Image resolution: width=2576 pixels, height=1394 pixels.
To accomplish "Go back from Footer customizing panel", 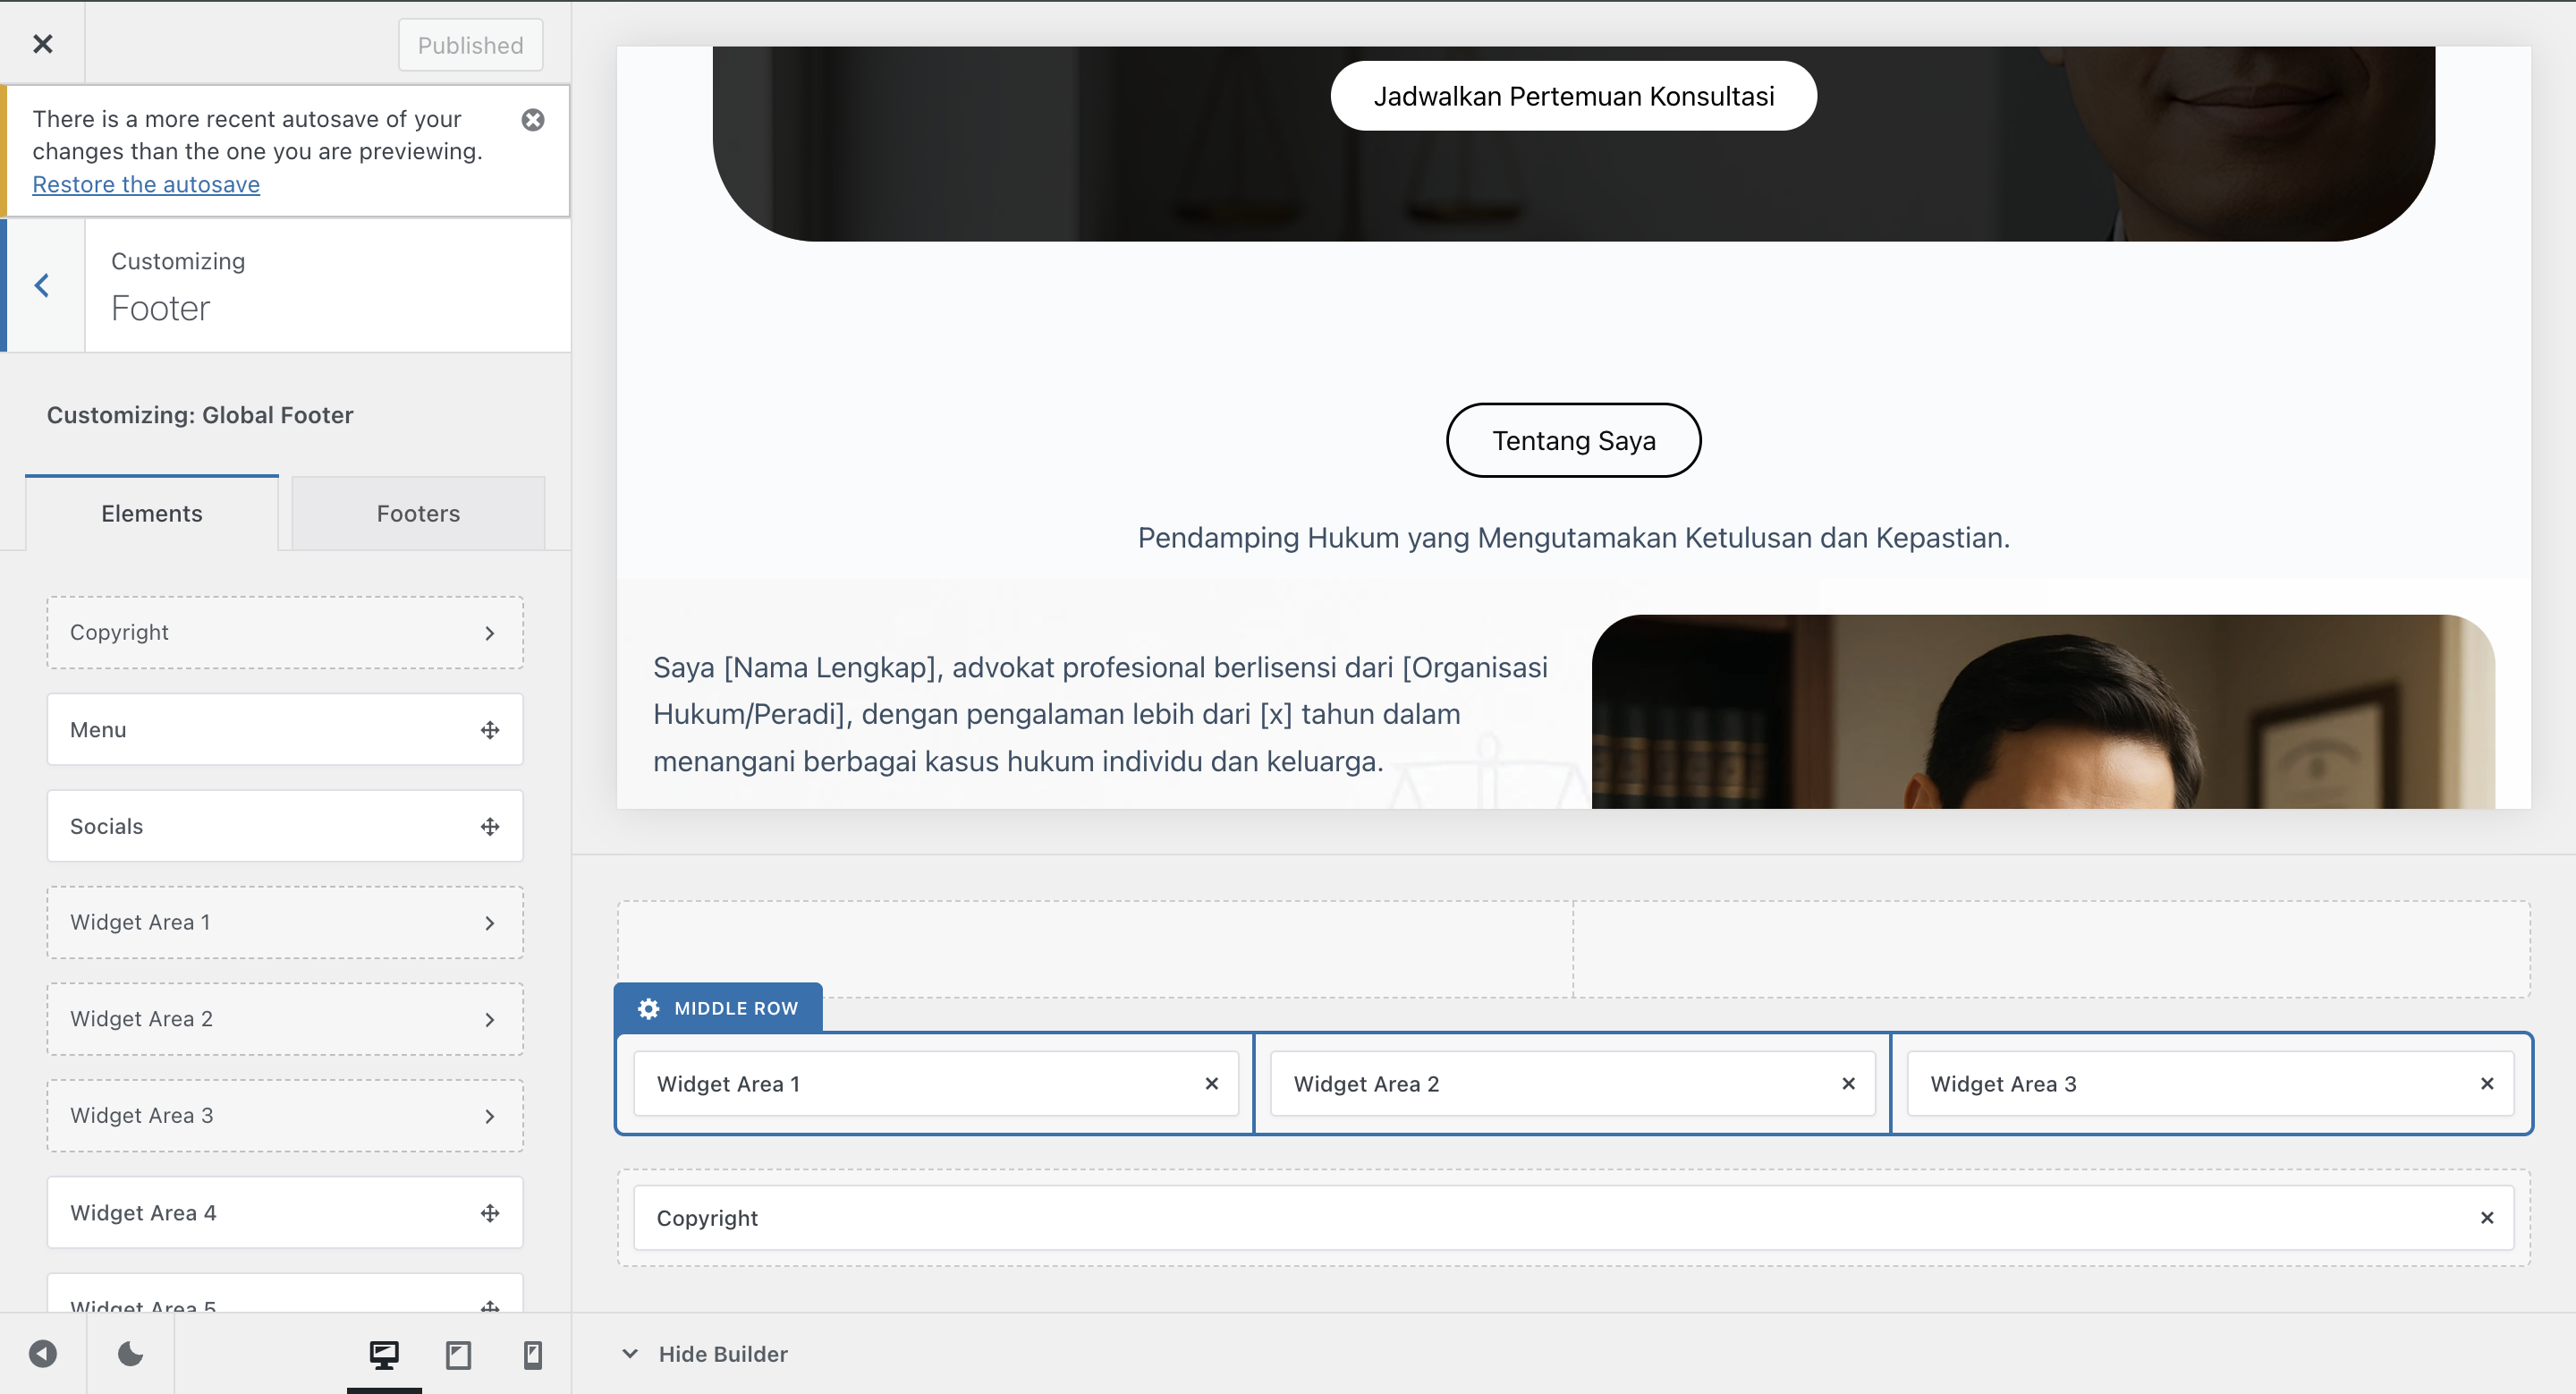I will [x=42, y=285].
